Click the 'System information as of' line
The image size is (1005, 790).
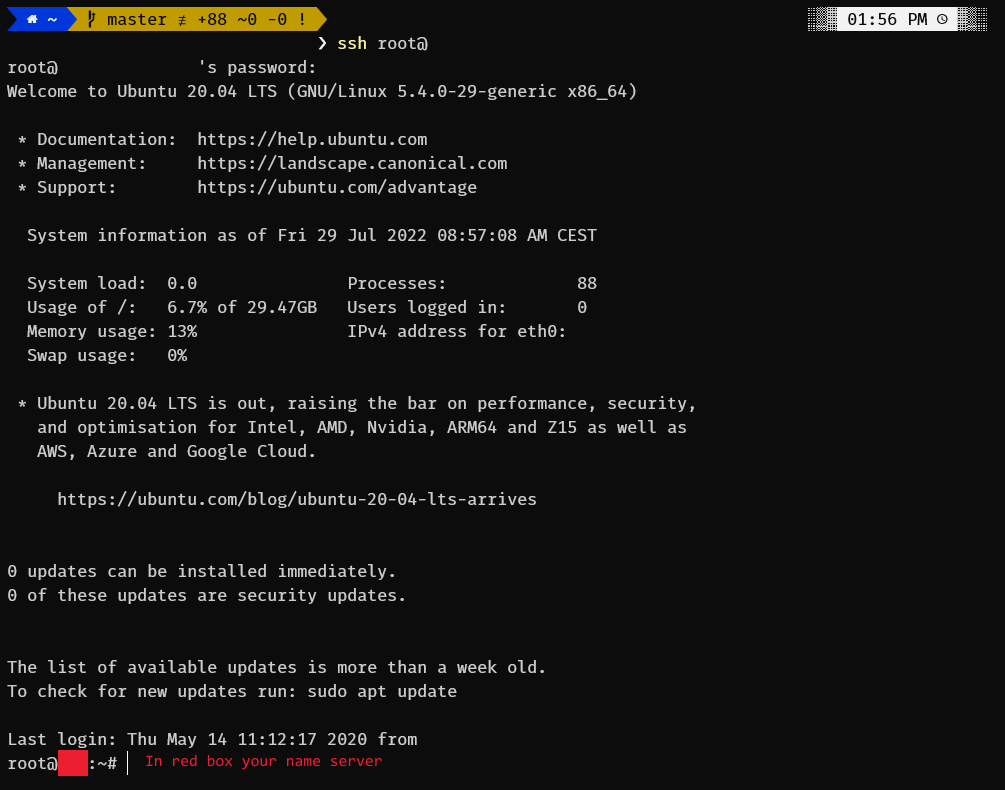[x=311, y=235]
